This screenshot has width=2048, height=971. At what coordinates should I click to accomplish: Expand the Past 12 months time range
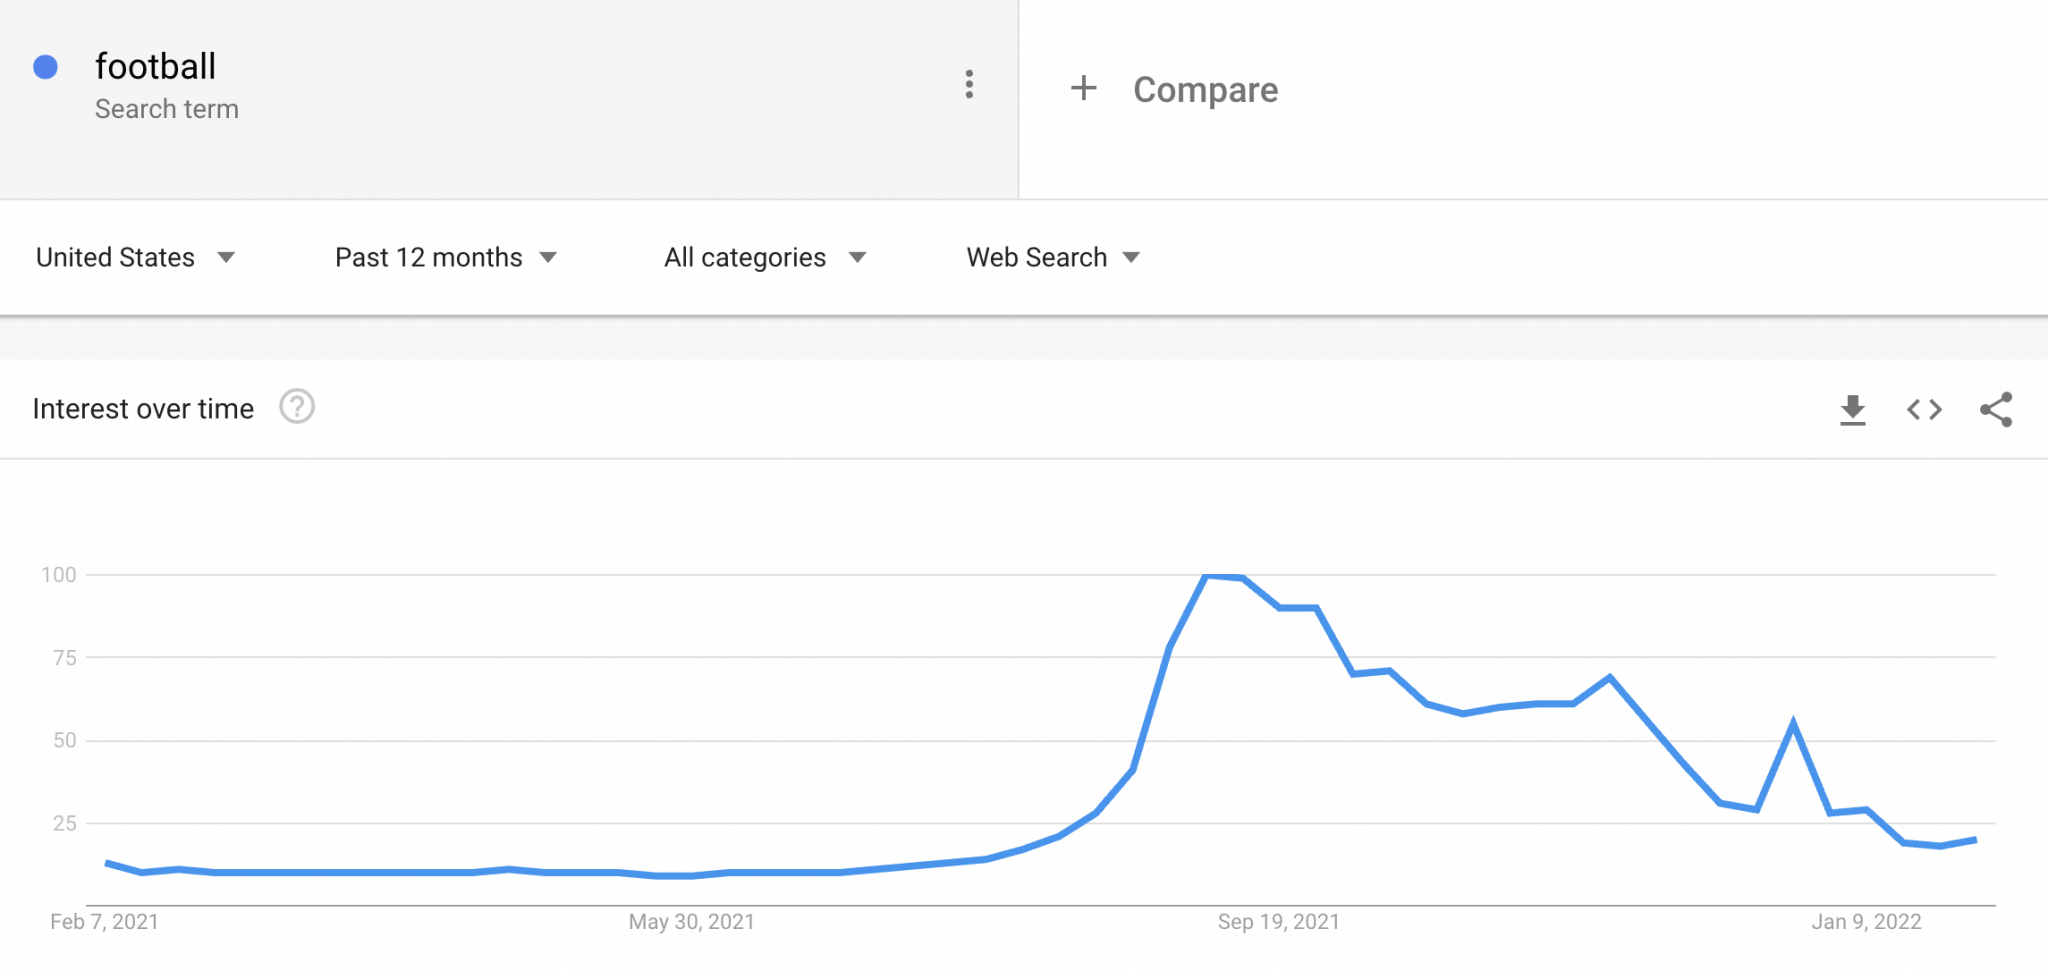[445, 258]
